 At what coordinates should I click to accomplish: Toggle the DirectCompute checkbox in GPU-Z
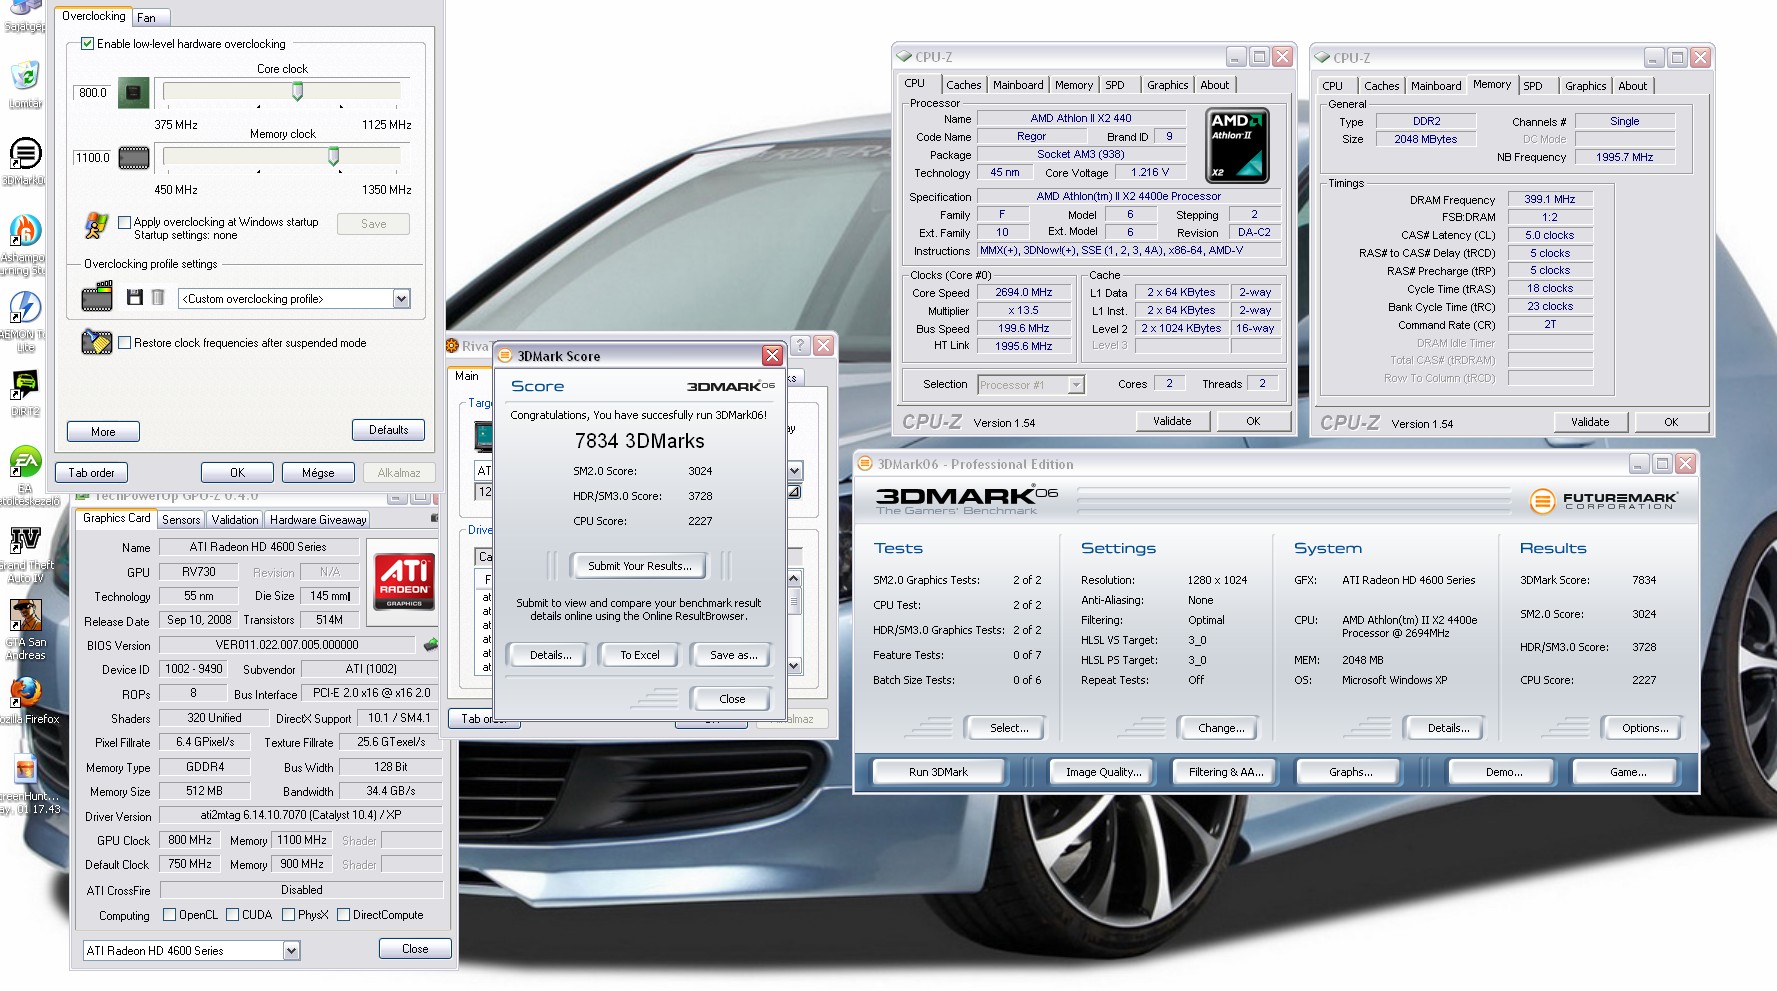point(344,915)
